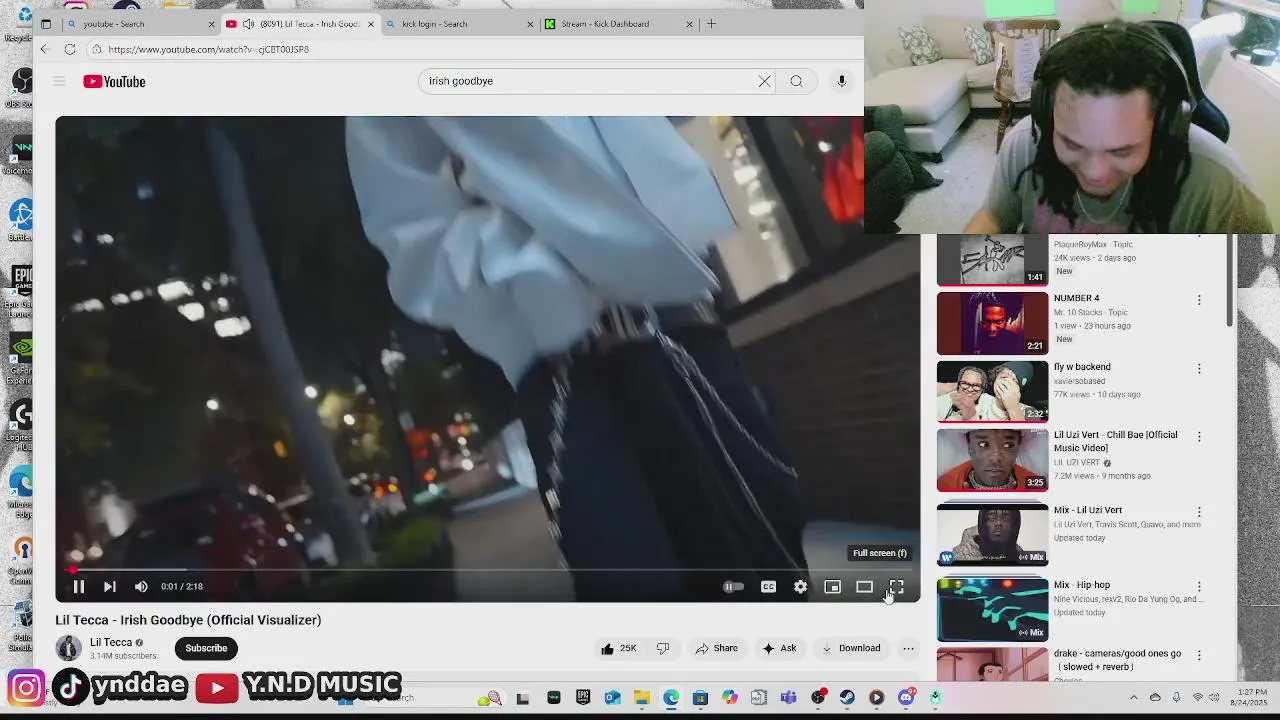Open the Outlook taskbar icon
The height and width of the screenshot is (720, 1280).
612,698
